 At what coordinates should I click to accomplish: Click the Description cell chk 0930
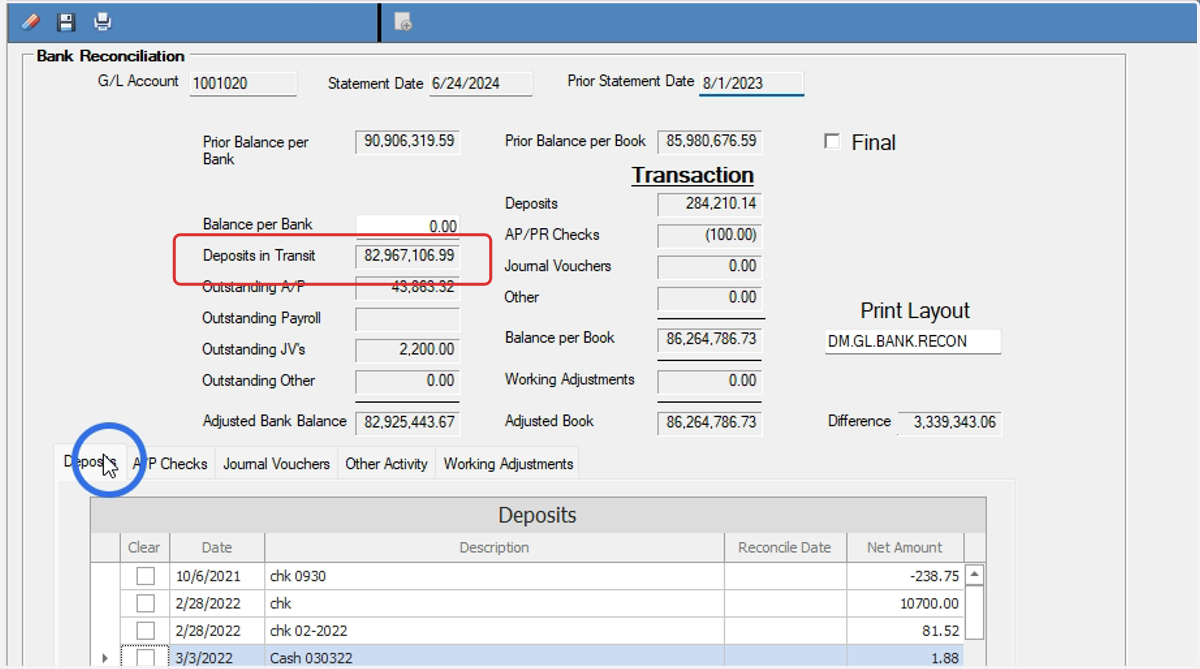(x=494, y=576)
